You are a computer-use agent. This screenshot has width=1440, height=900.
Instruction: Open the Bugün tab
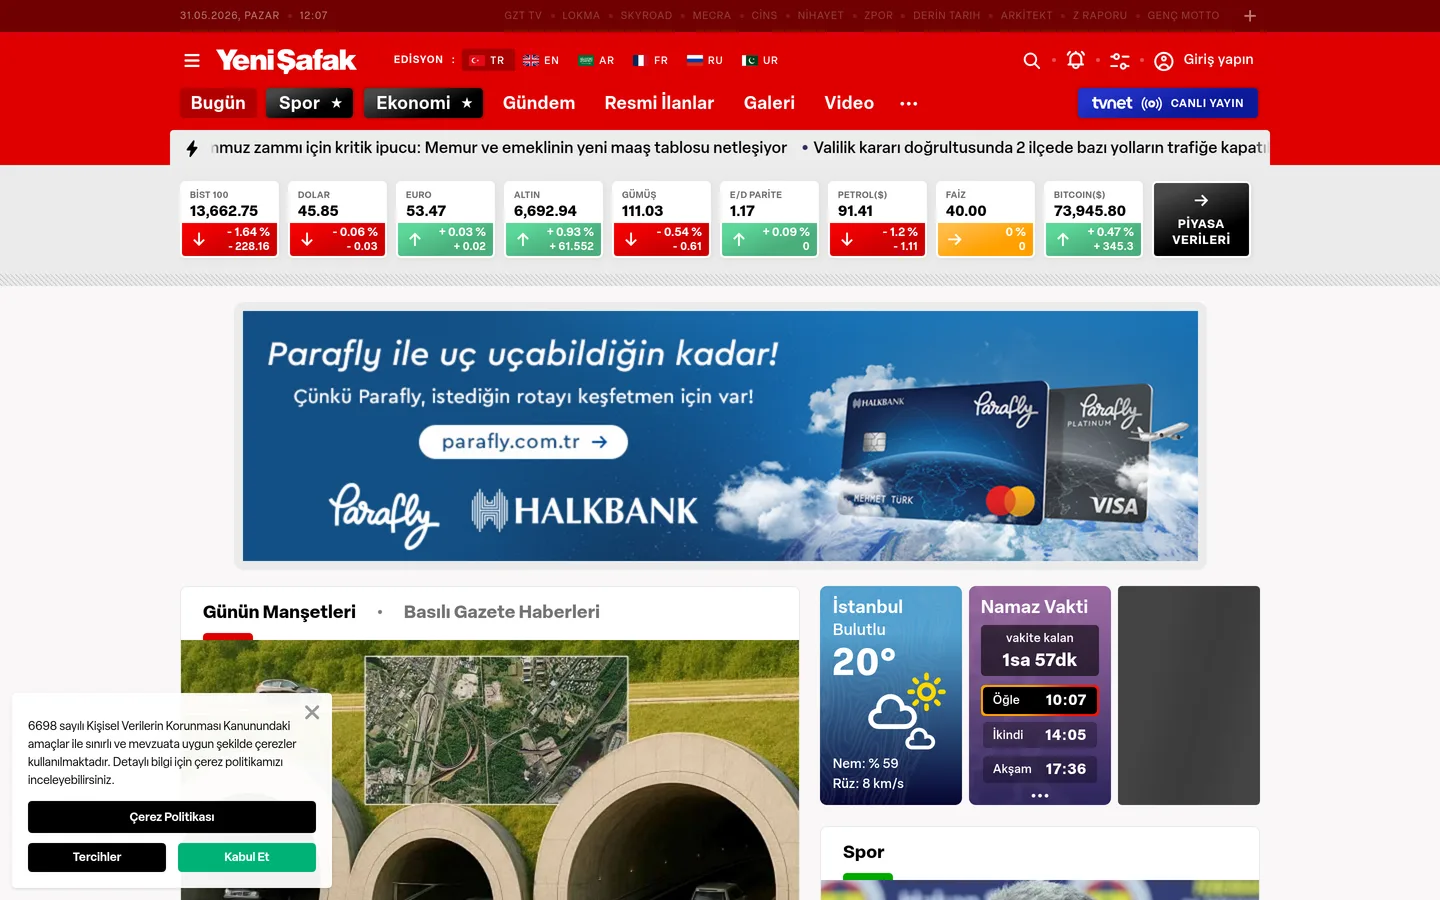pos(218,103)
